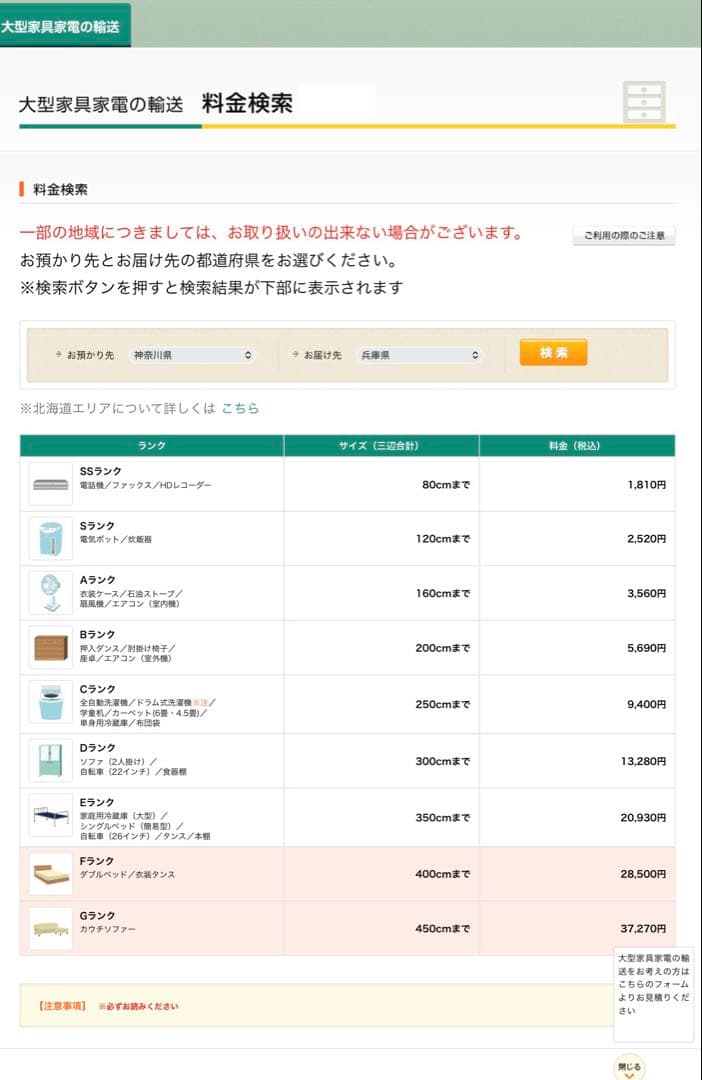This screenshot has width=702, height=1080.
Task: Click the Sランク electric pot icon
Action: click(50, 539)
